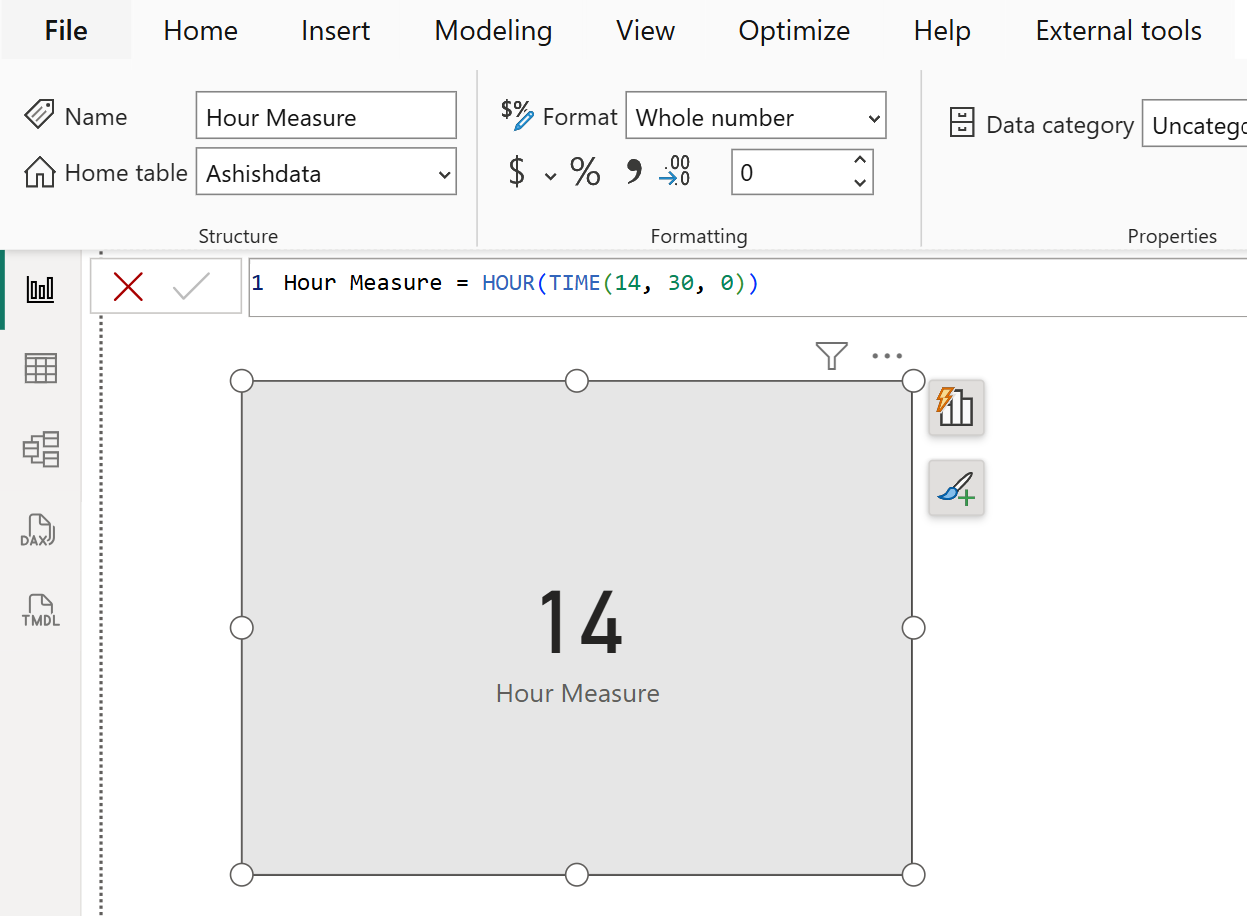
Task: Switch to the Modeling ribbon tab
Action: [492, 30]
